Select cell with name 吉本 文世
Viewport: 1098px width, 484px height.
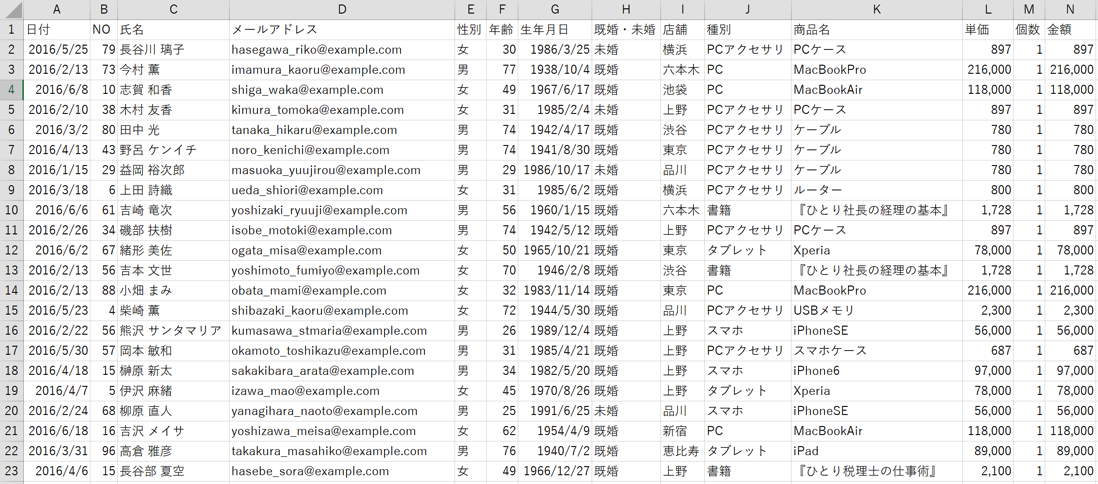174,270
